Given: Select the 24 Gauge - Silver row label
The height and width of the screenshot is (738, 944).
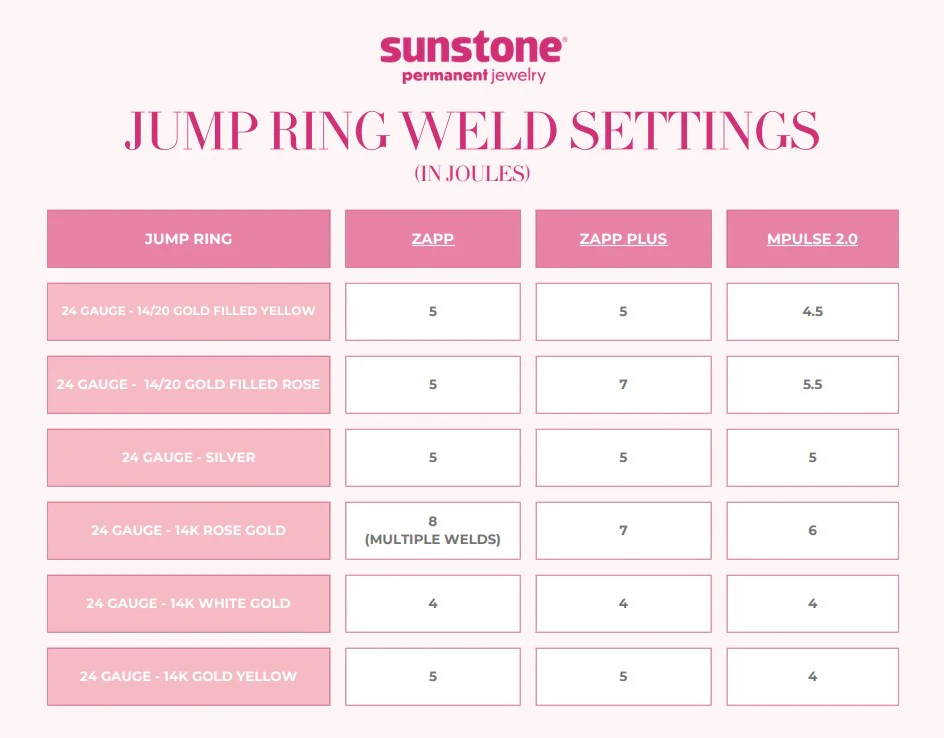Looking at the screenshot, I should point(188,457).
